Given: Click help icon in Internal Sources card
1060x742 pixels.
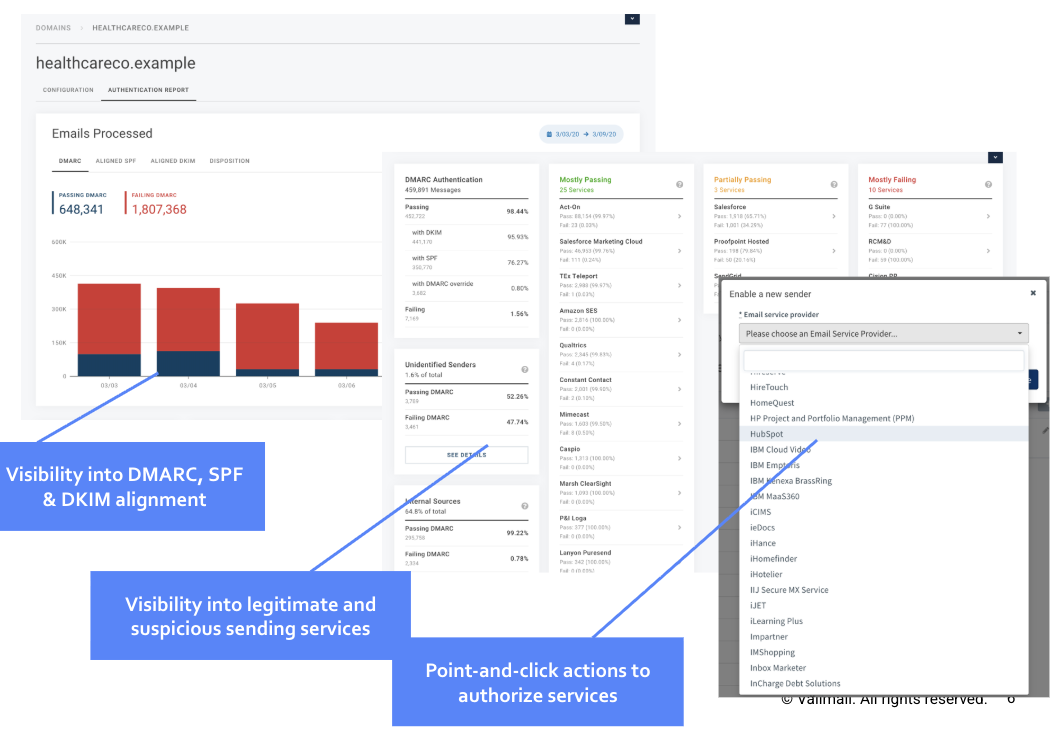Looking at the screenshot, I should click(525, 506).
